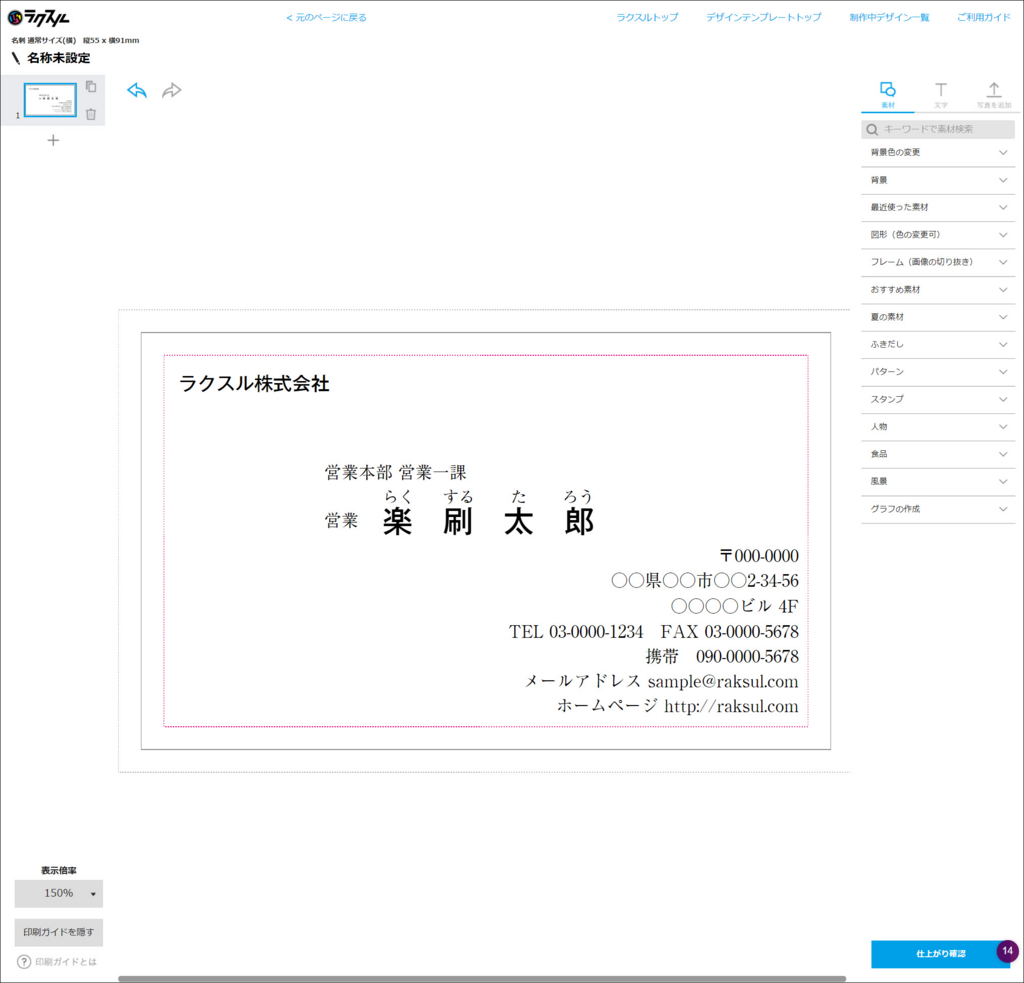This screenshot has width=1024, height=983.
Task: Click the purple 14 notification badge
Action: coord(1007,951)
